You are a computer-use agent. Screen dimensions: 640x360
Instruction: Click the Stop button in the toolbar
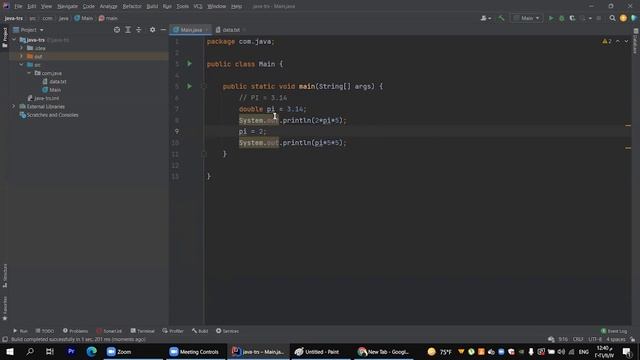pos(599,18)
